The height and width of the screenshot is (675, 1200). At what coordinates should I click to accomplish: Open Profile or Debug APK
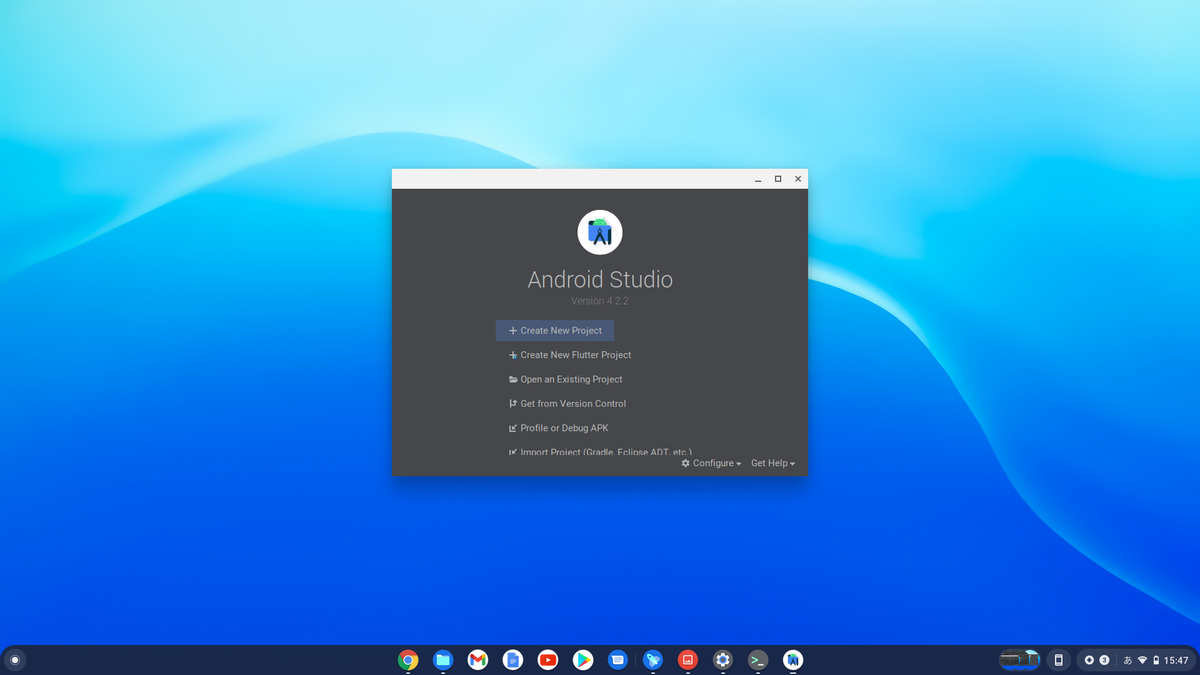pyautogui.click(x=558, y=428)
